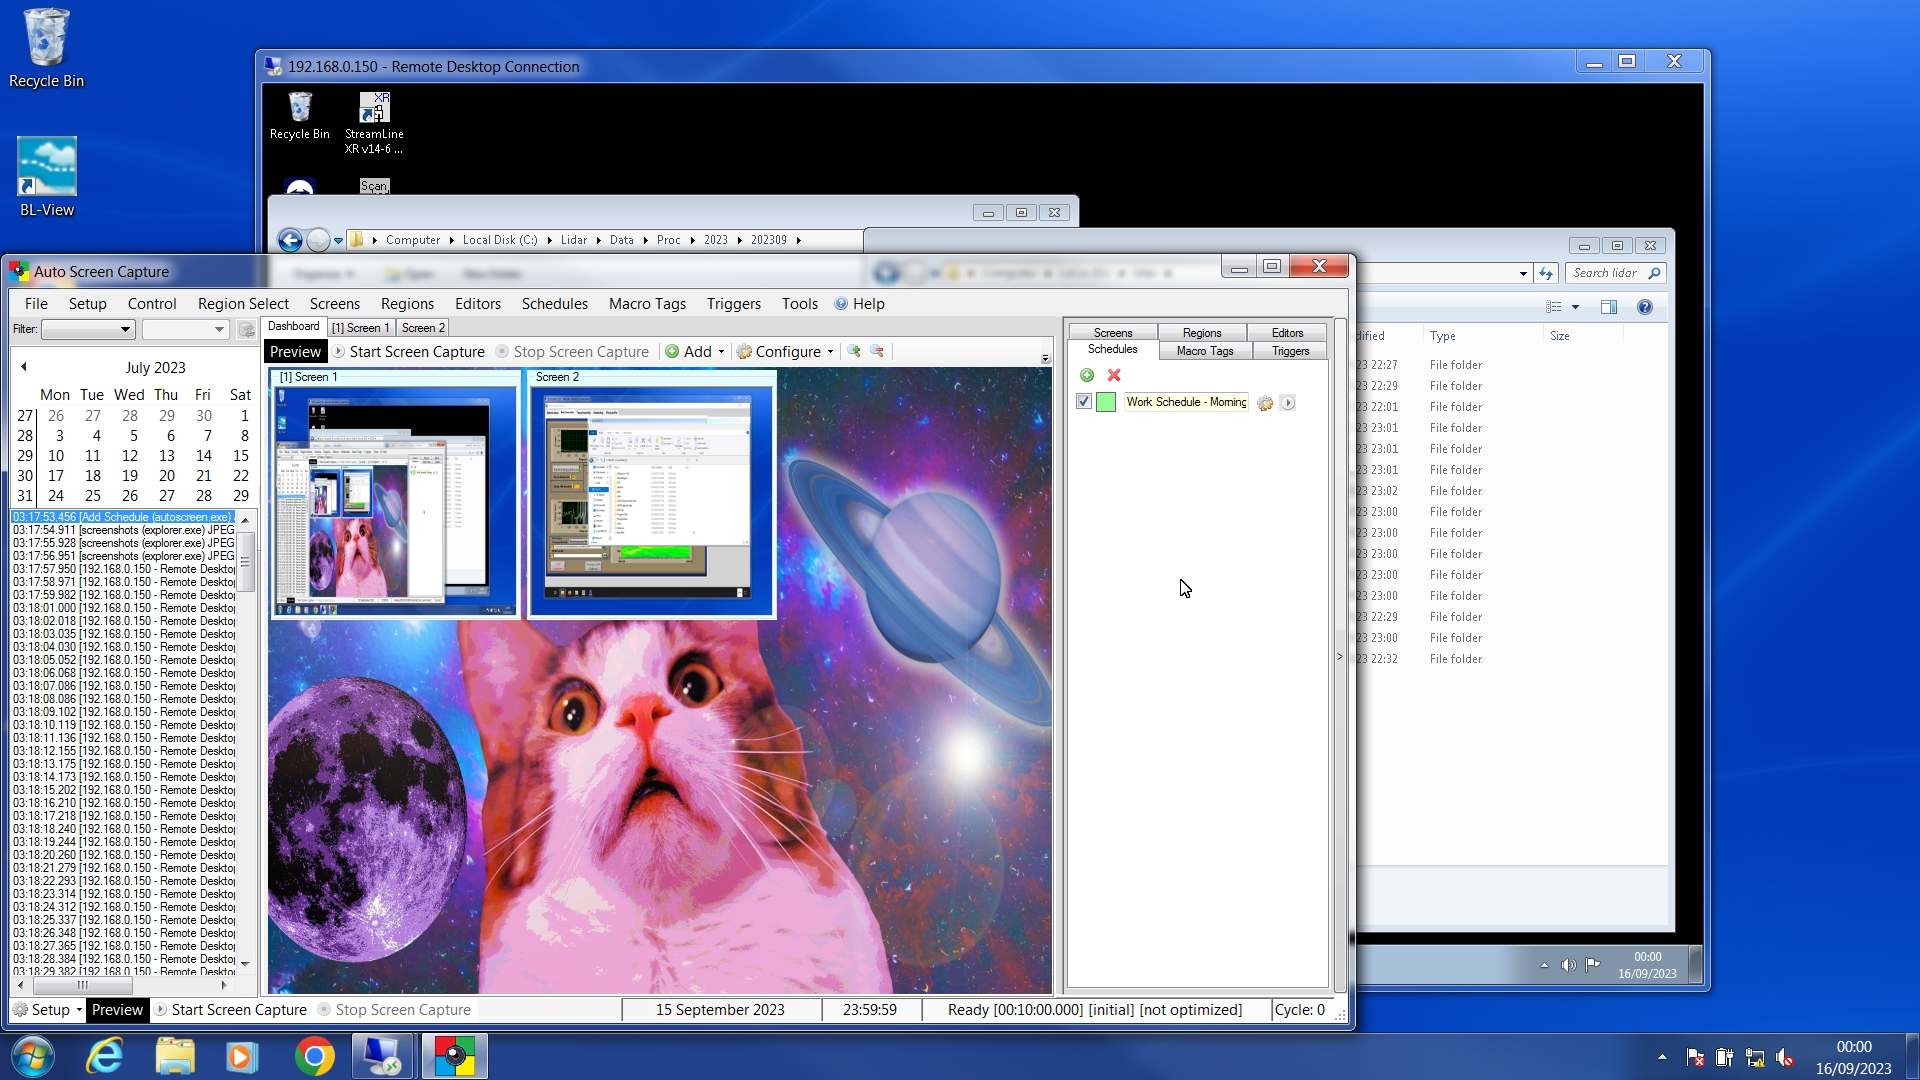Click the Preview toggle in the dashboard toolbar
The height and width of the screenshot is (1080, 1920).
click(x=295, y=352)
